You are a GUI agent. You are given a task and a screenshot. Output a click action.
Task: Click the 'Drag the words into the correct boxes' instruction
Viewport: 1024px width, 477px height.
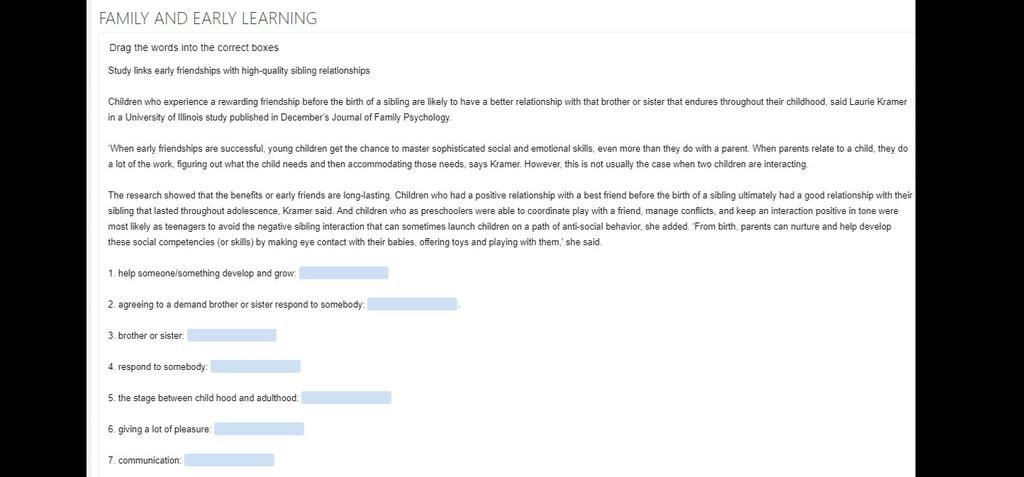[x=194, y=48]
